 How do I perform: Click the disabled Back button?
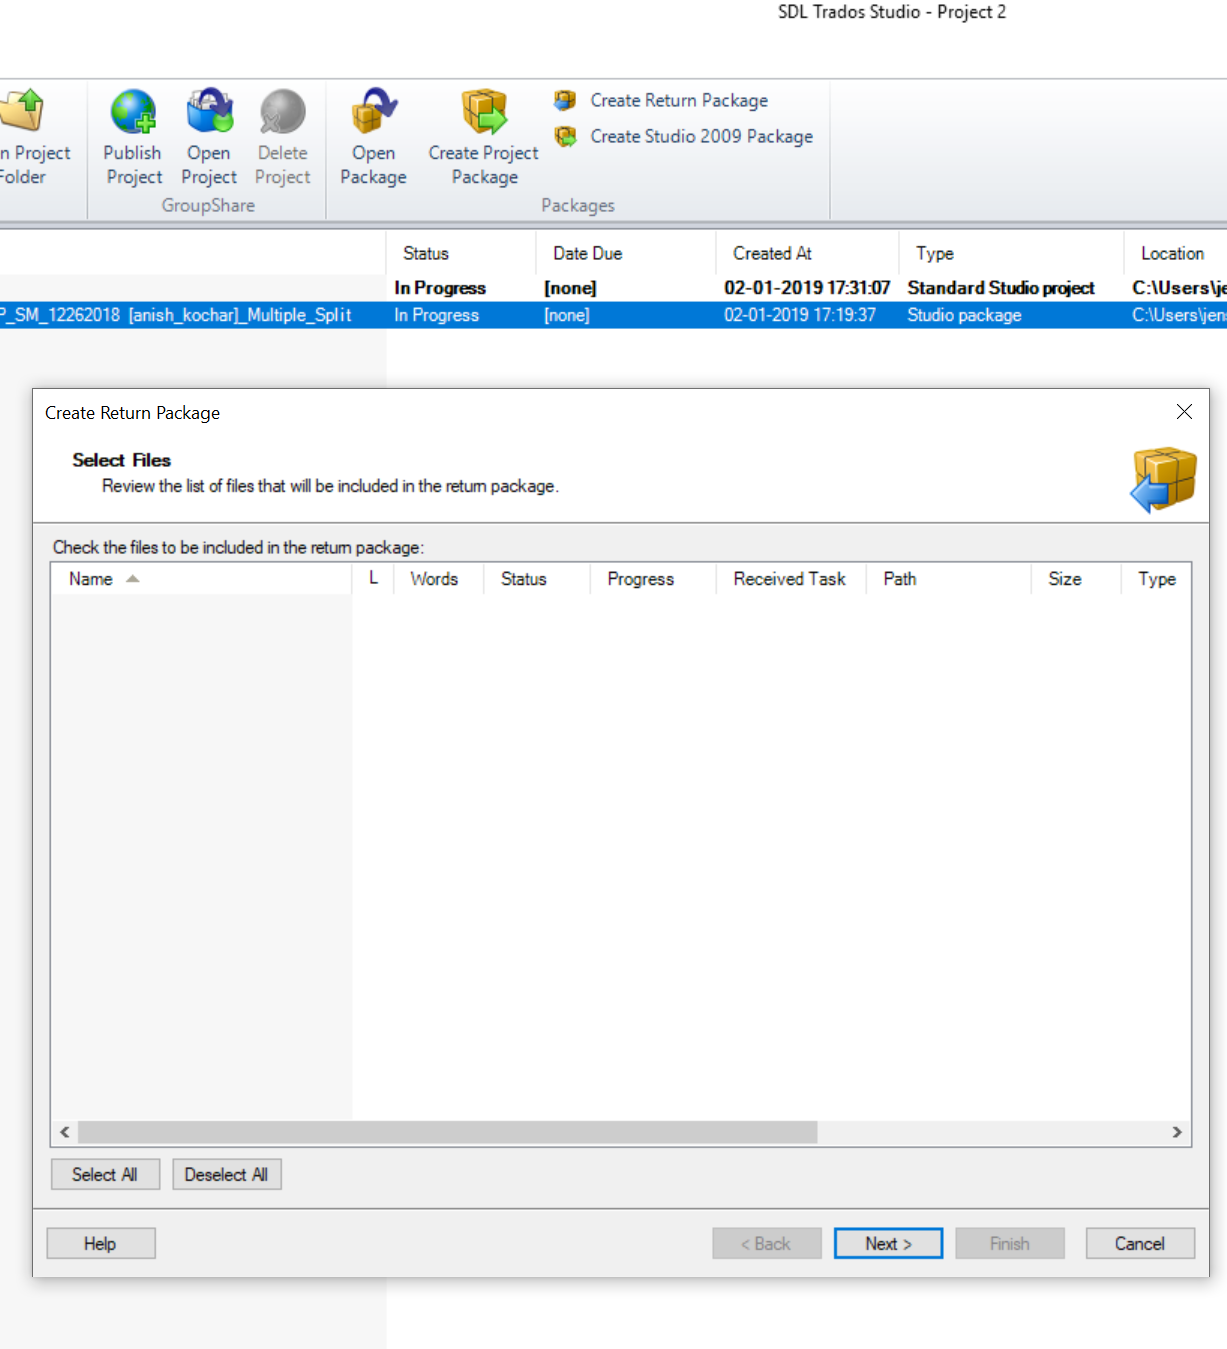(766, 1243)
